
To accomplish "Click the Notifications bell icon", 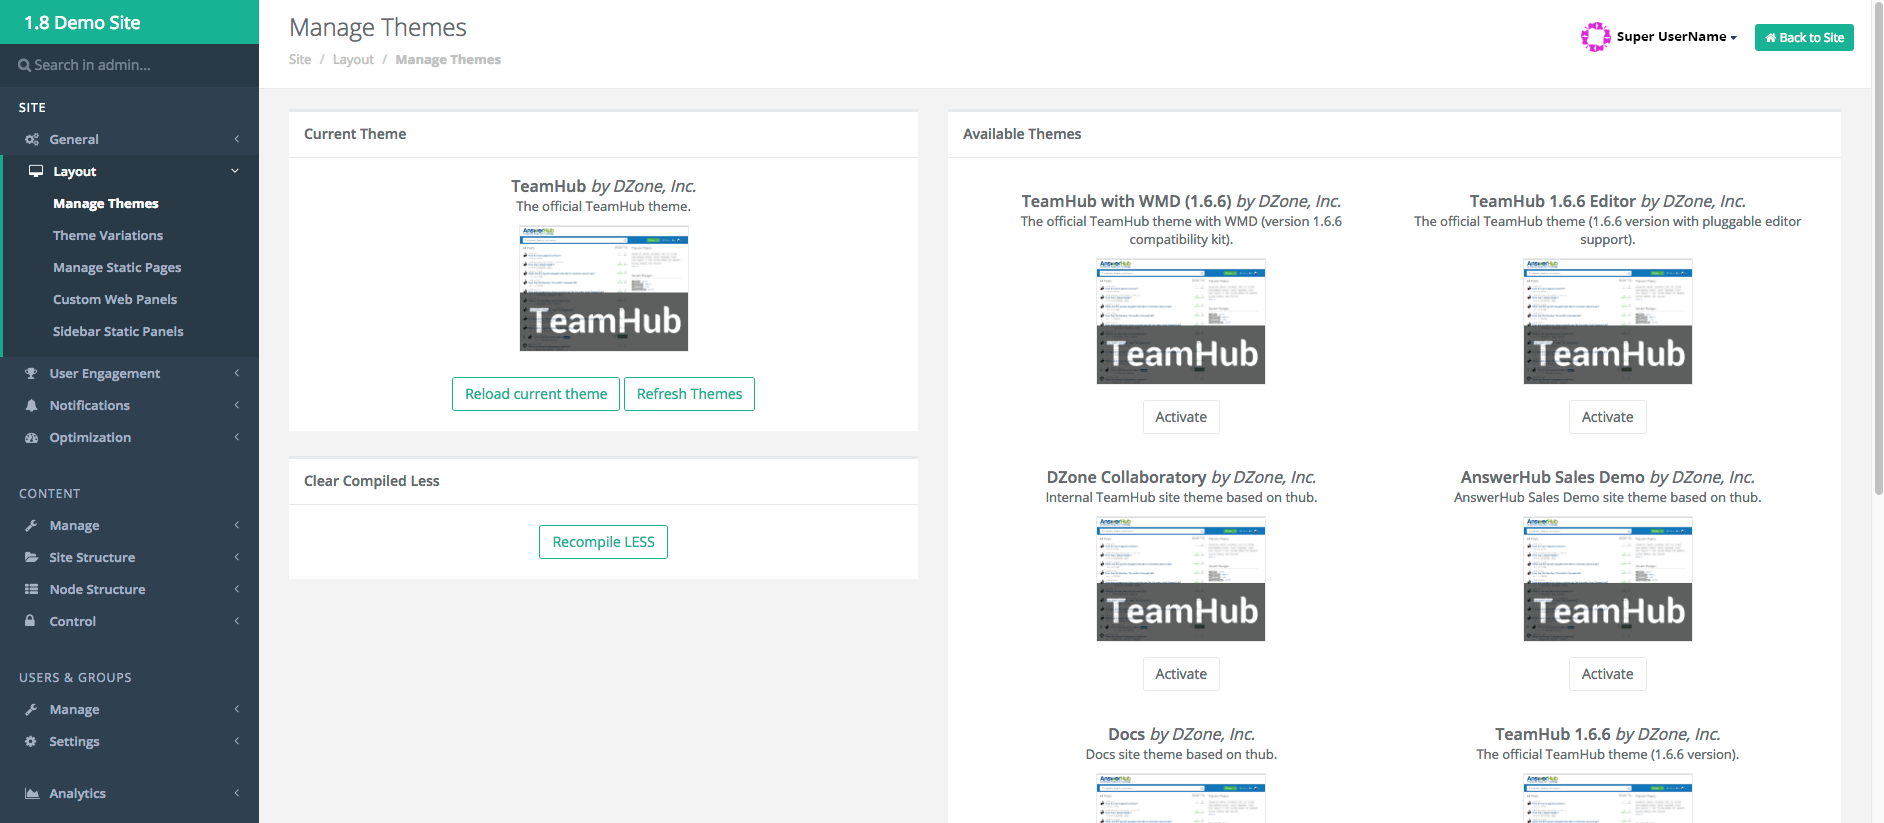I will [32, 405].
